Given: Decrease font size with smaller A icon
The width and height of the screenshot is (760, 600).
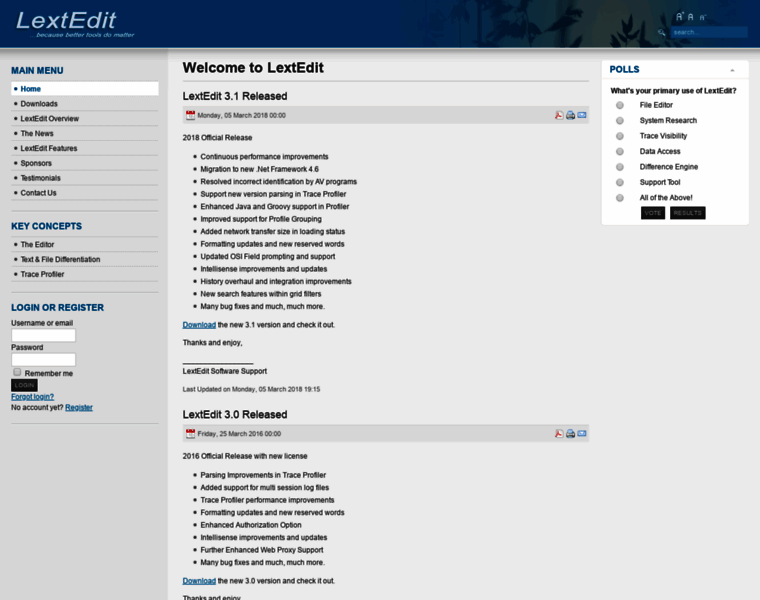Looking at the screenshot, I should [702, 17].
